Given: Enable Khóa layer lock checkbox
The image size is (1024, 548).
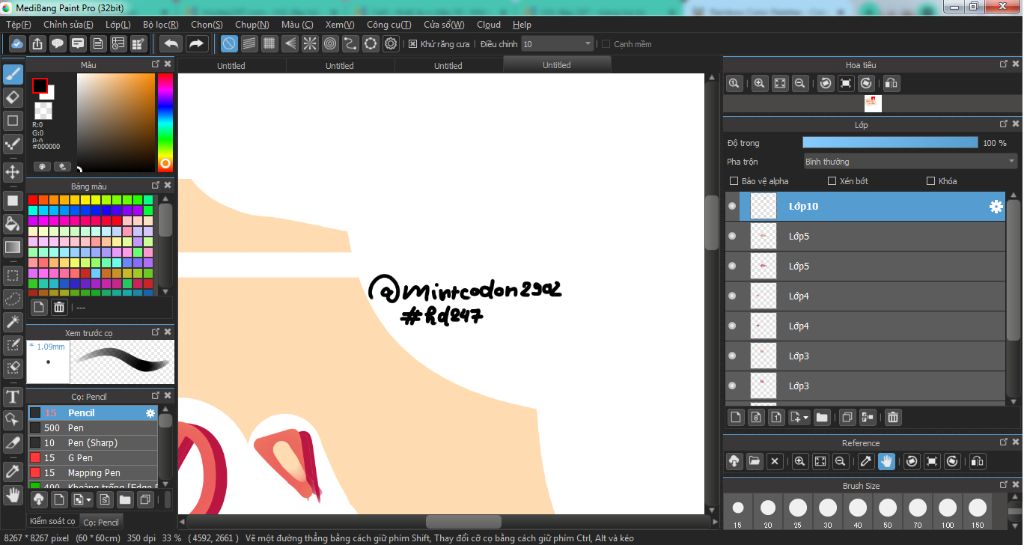Looking at the screenshot, I should 931,181.
